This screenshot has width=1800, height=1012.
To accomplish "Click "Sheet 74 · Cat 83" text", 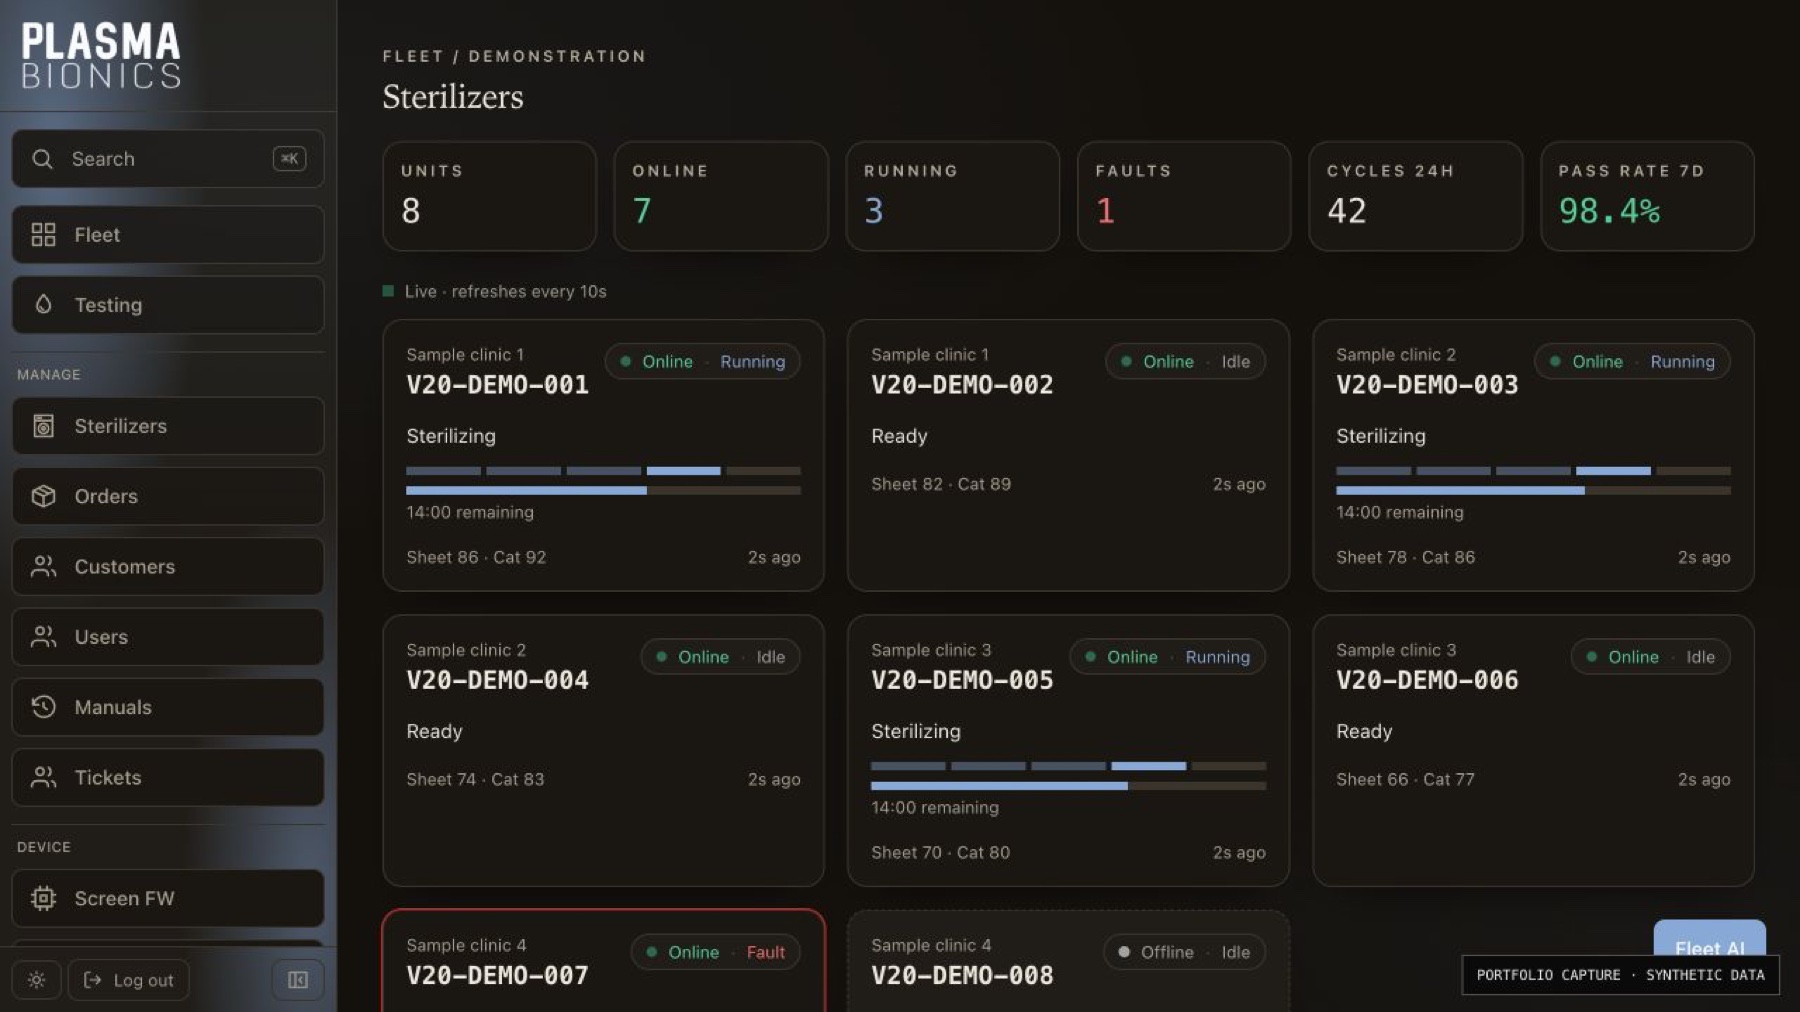I will click(475, 779).
